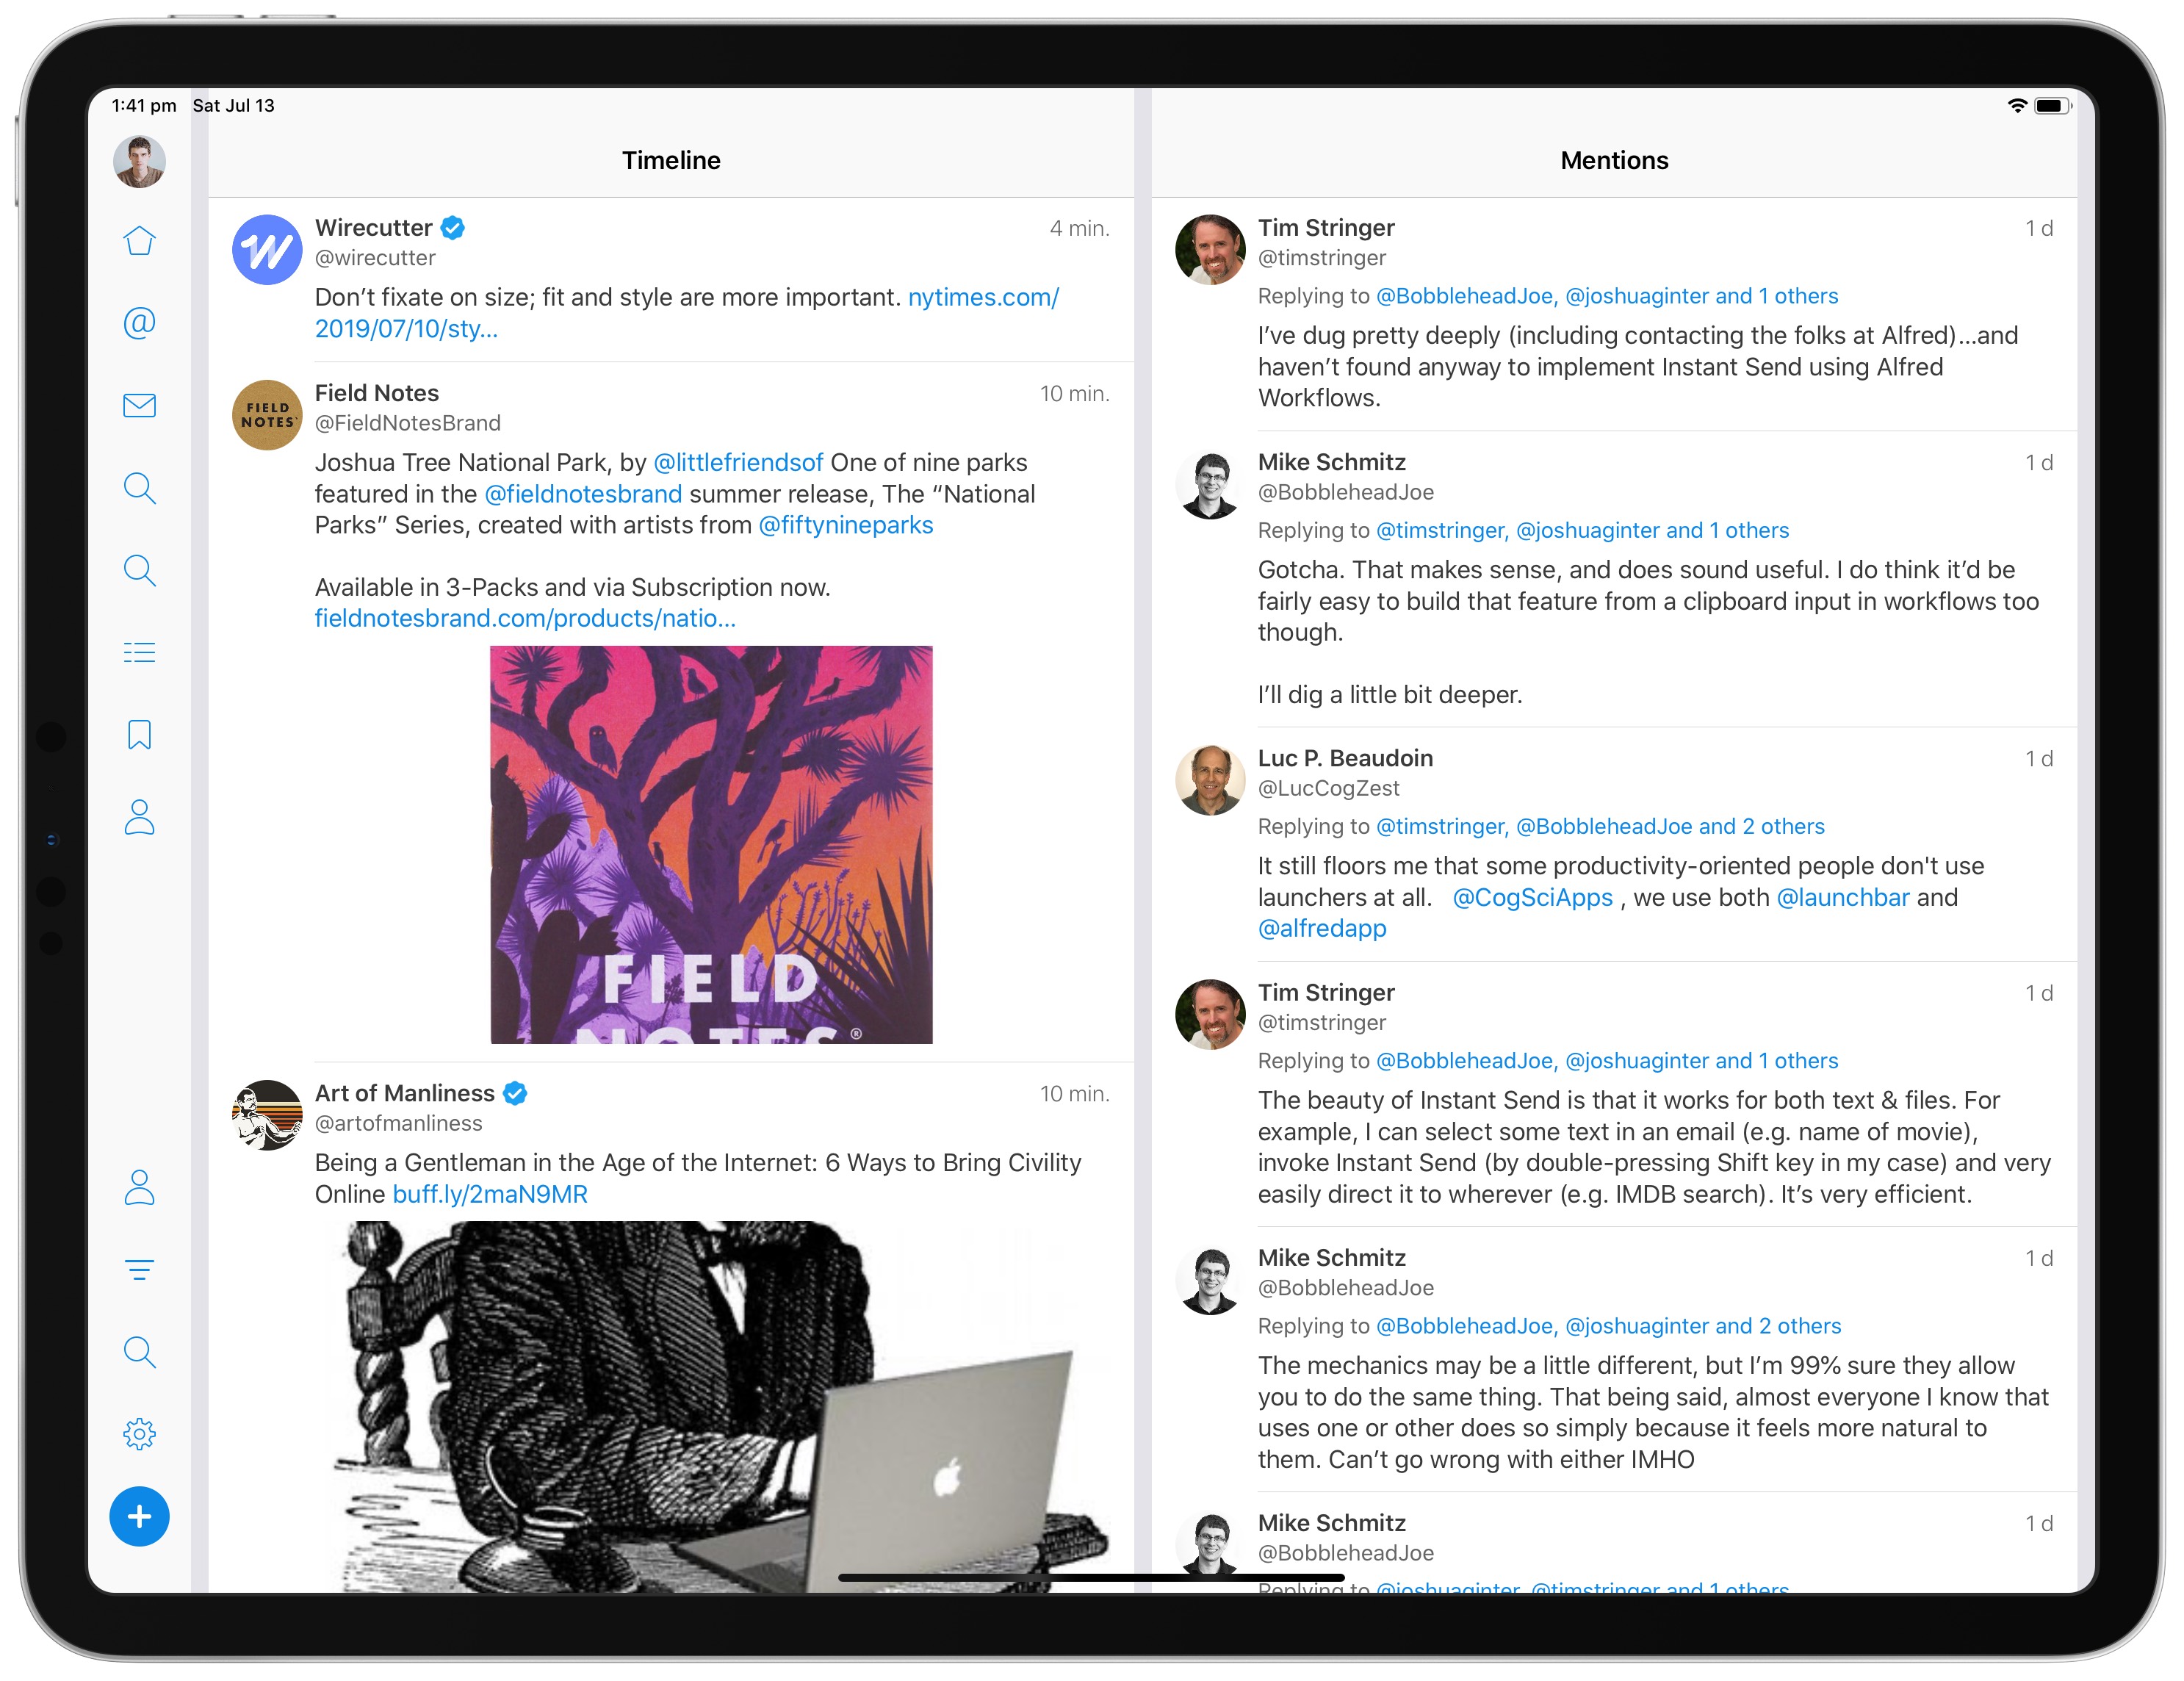Open the Direct Messages icon
The image size is (2184, 1681).
click(x=140, y=404)
